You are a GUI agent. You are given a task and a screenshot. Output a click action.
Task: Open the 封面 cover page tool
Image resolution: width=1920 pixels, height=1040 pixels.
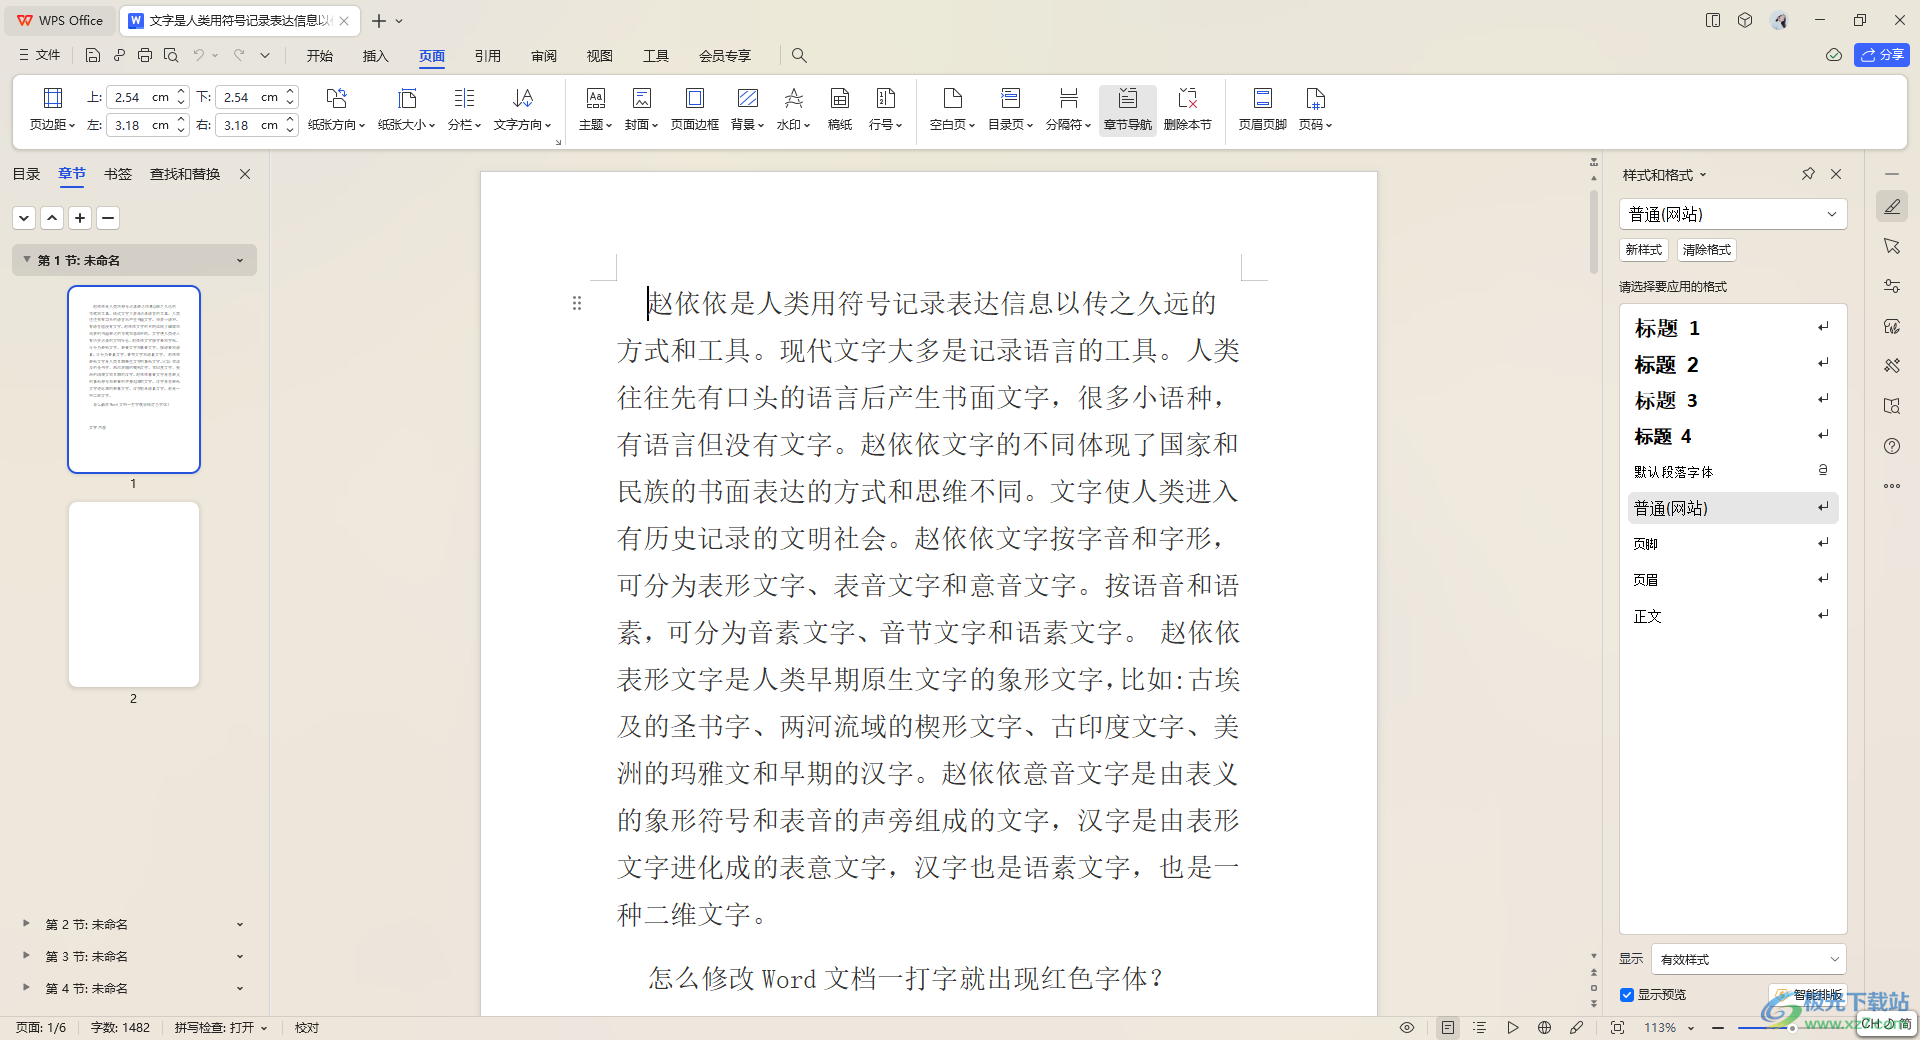641,109
